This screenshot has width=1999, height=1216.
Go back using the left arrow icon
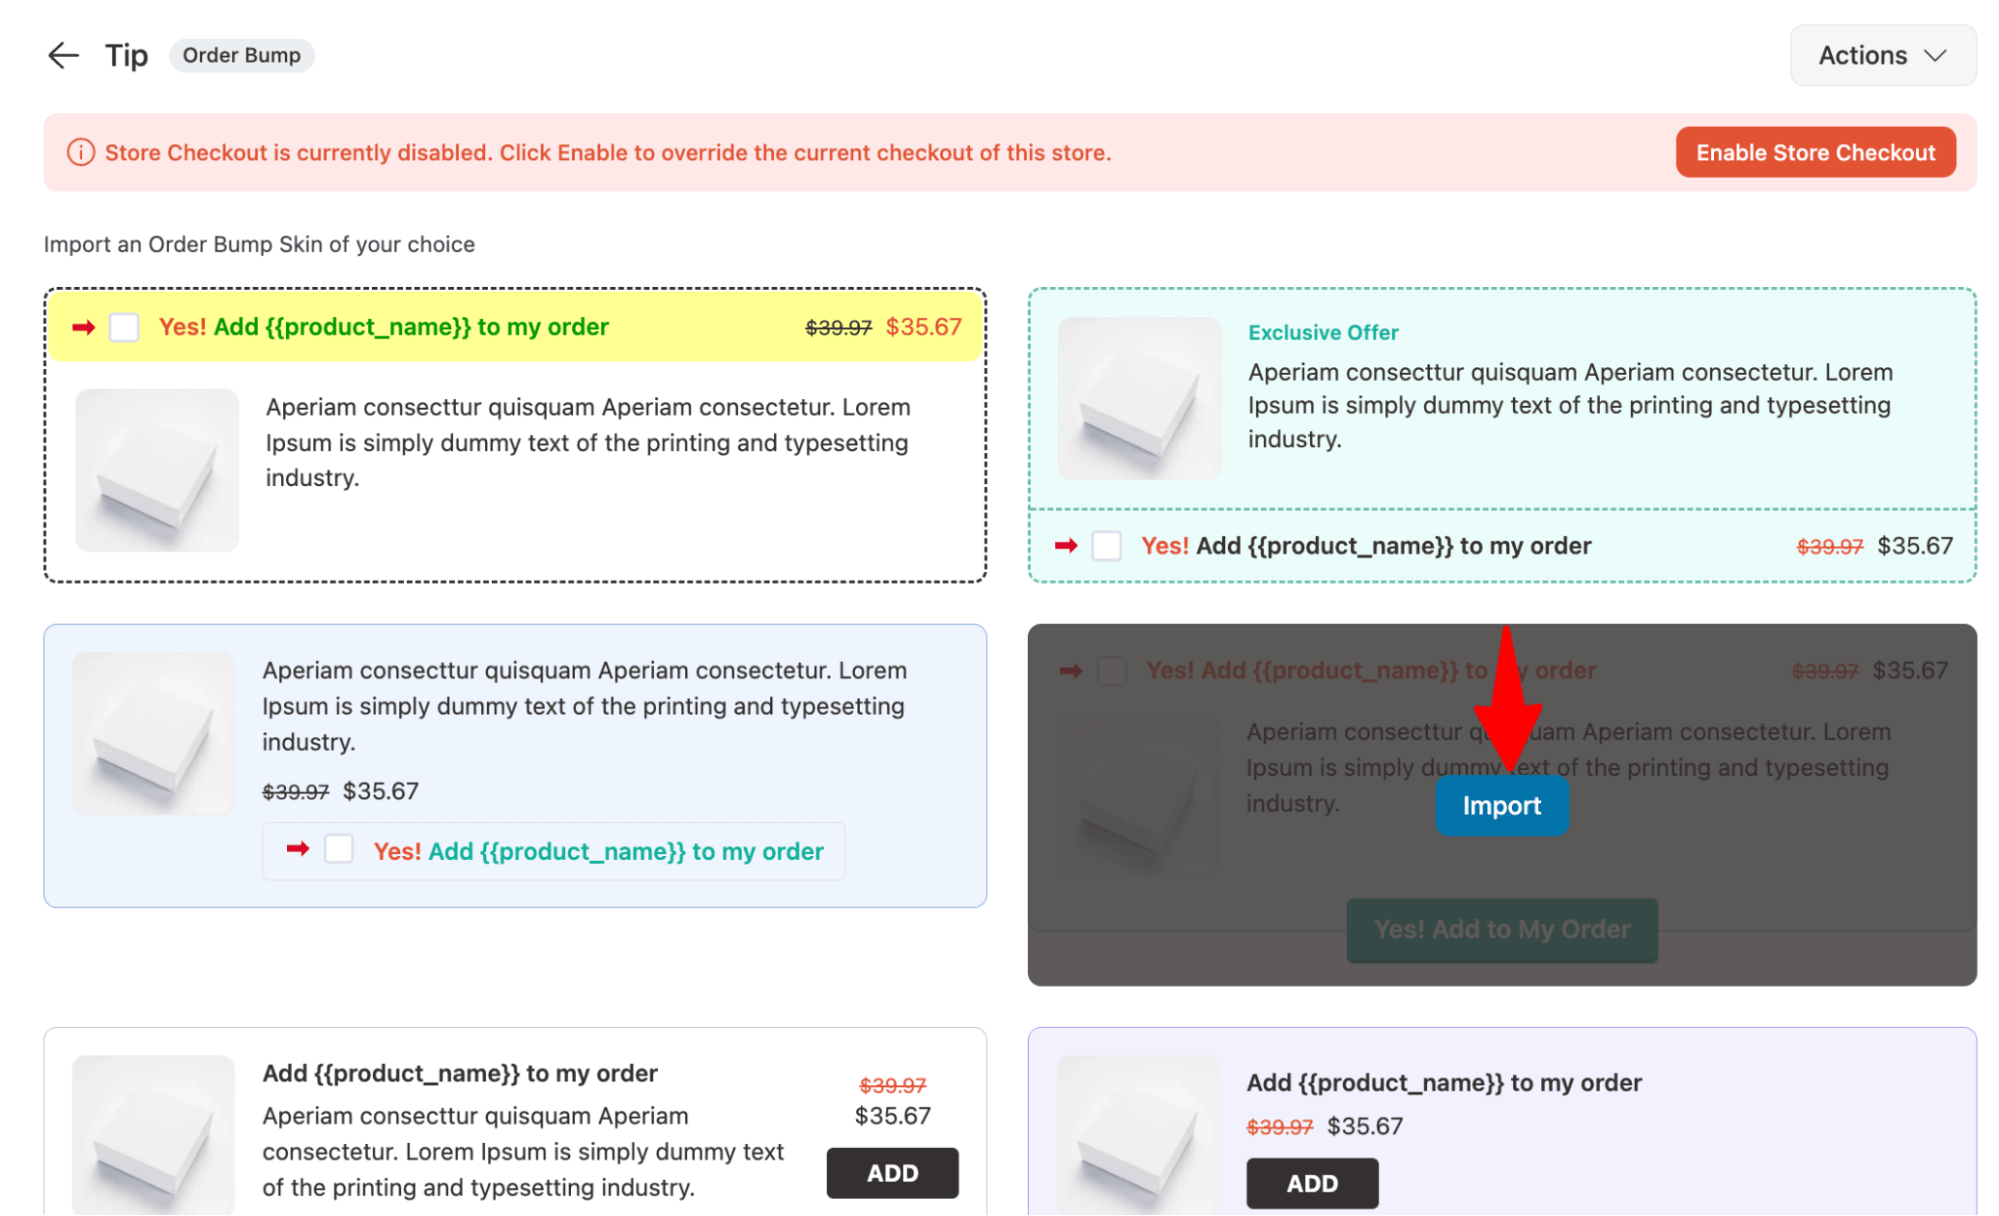pyautogui.click(x=63, y=55)
